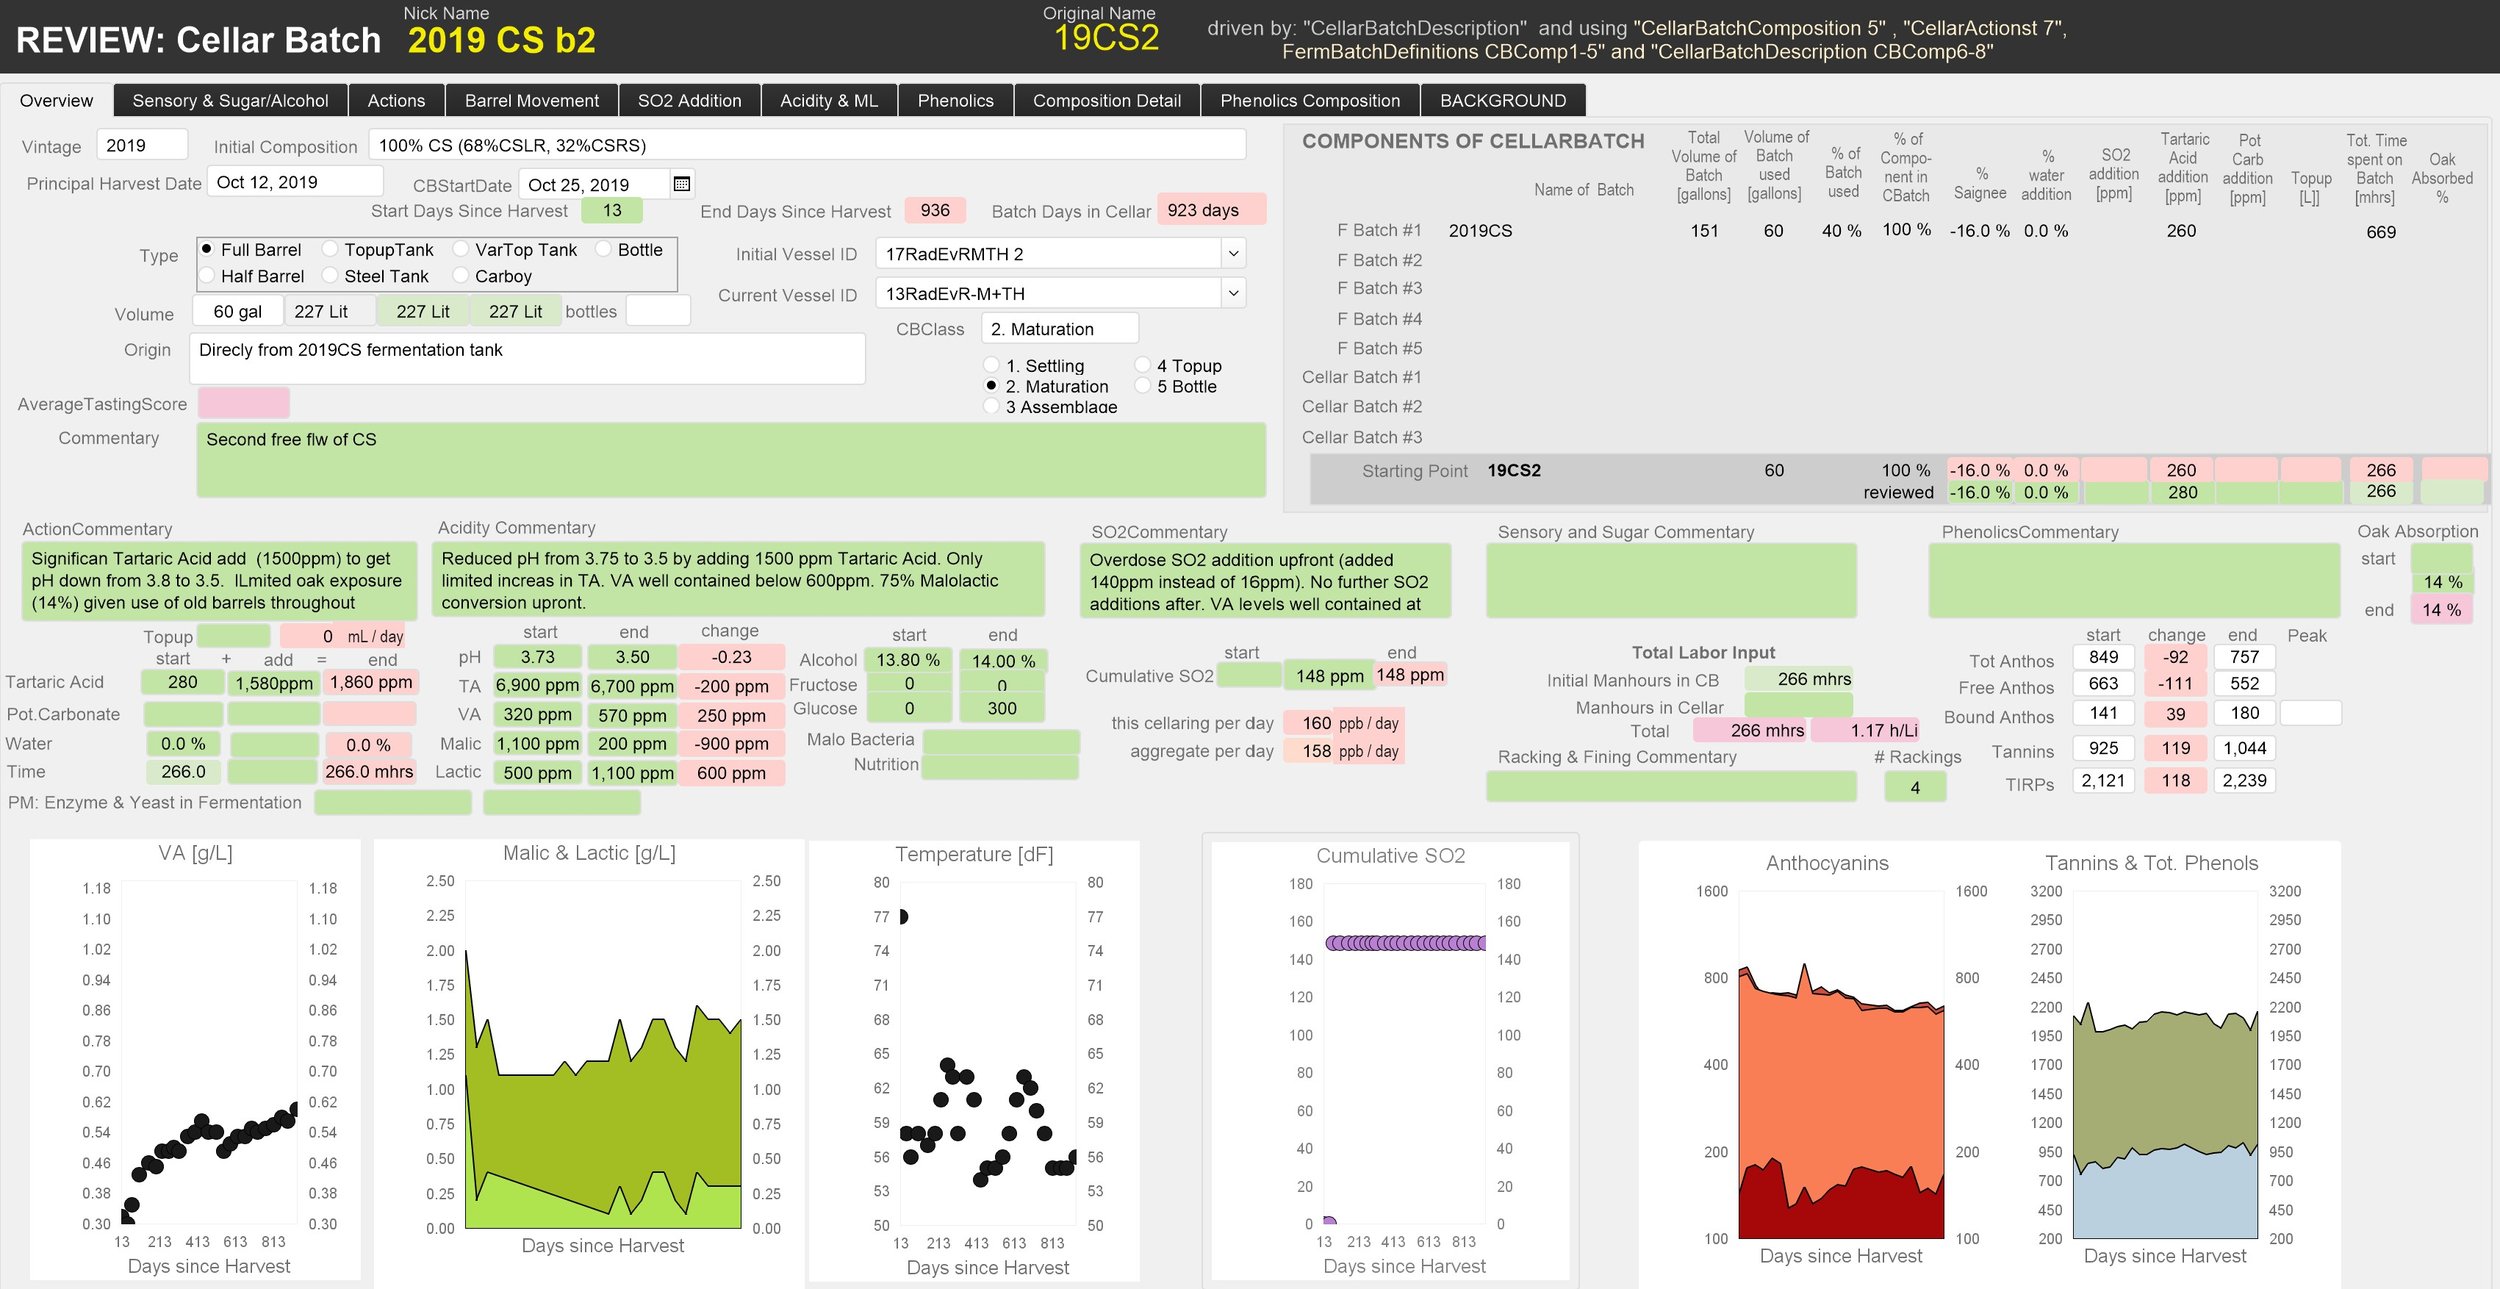
Task: Edit the Acidity Commentary text box
Action: click(x=738, y=580)
